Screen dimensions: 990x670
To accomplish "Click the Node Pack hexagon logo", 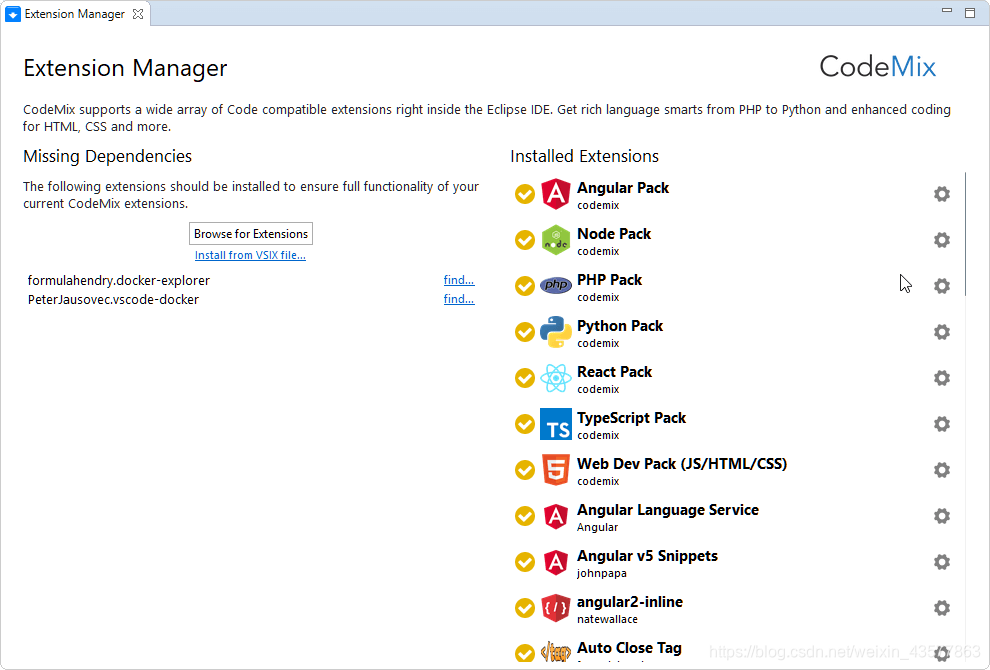I will click(556, 240).
